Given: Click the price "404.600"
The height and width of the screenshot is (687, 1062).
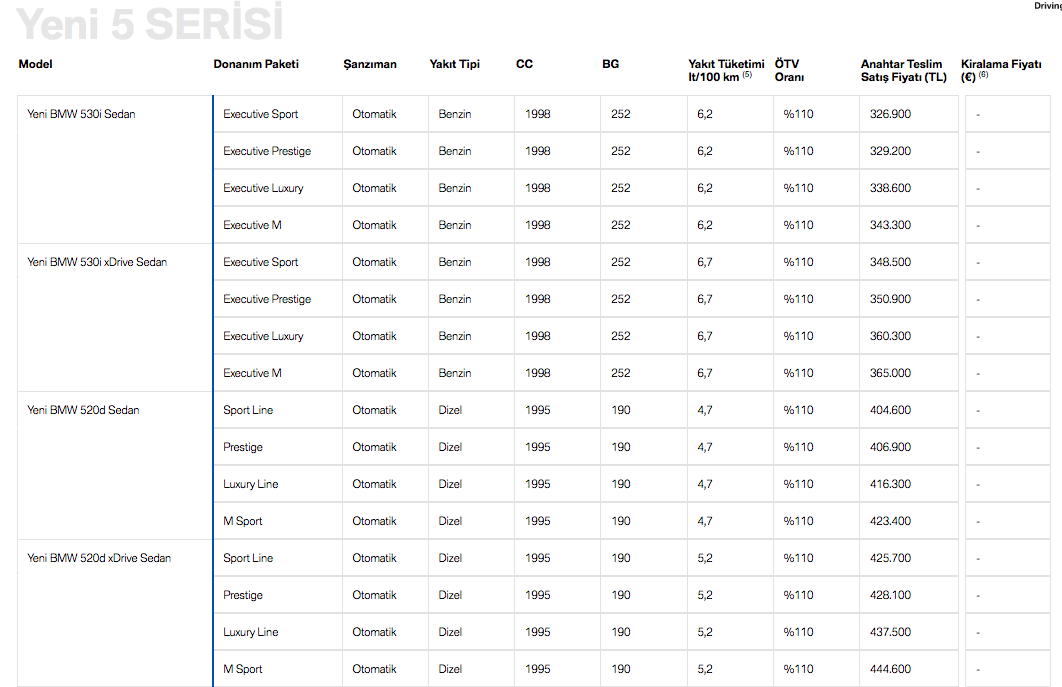Looking at the screenshot, I should (891, 410).
